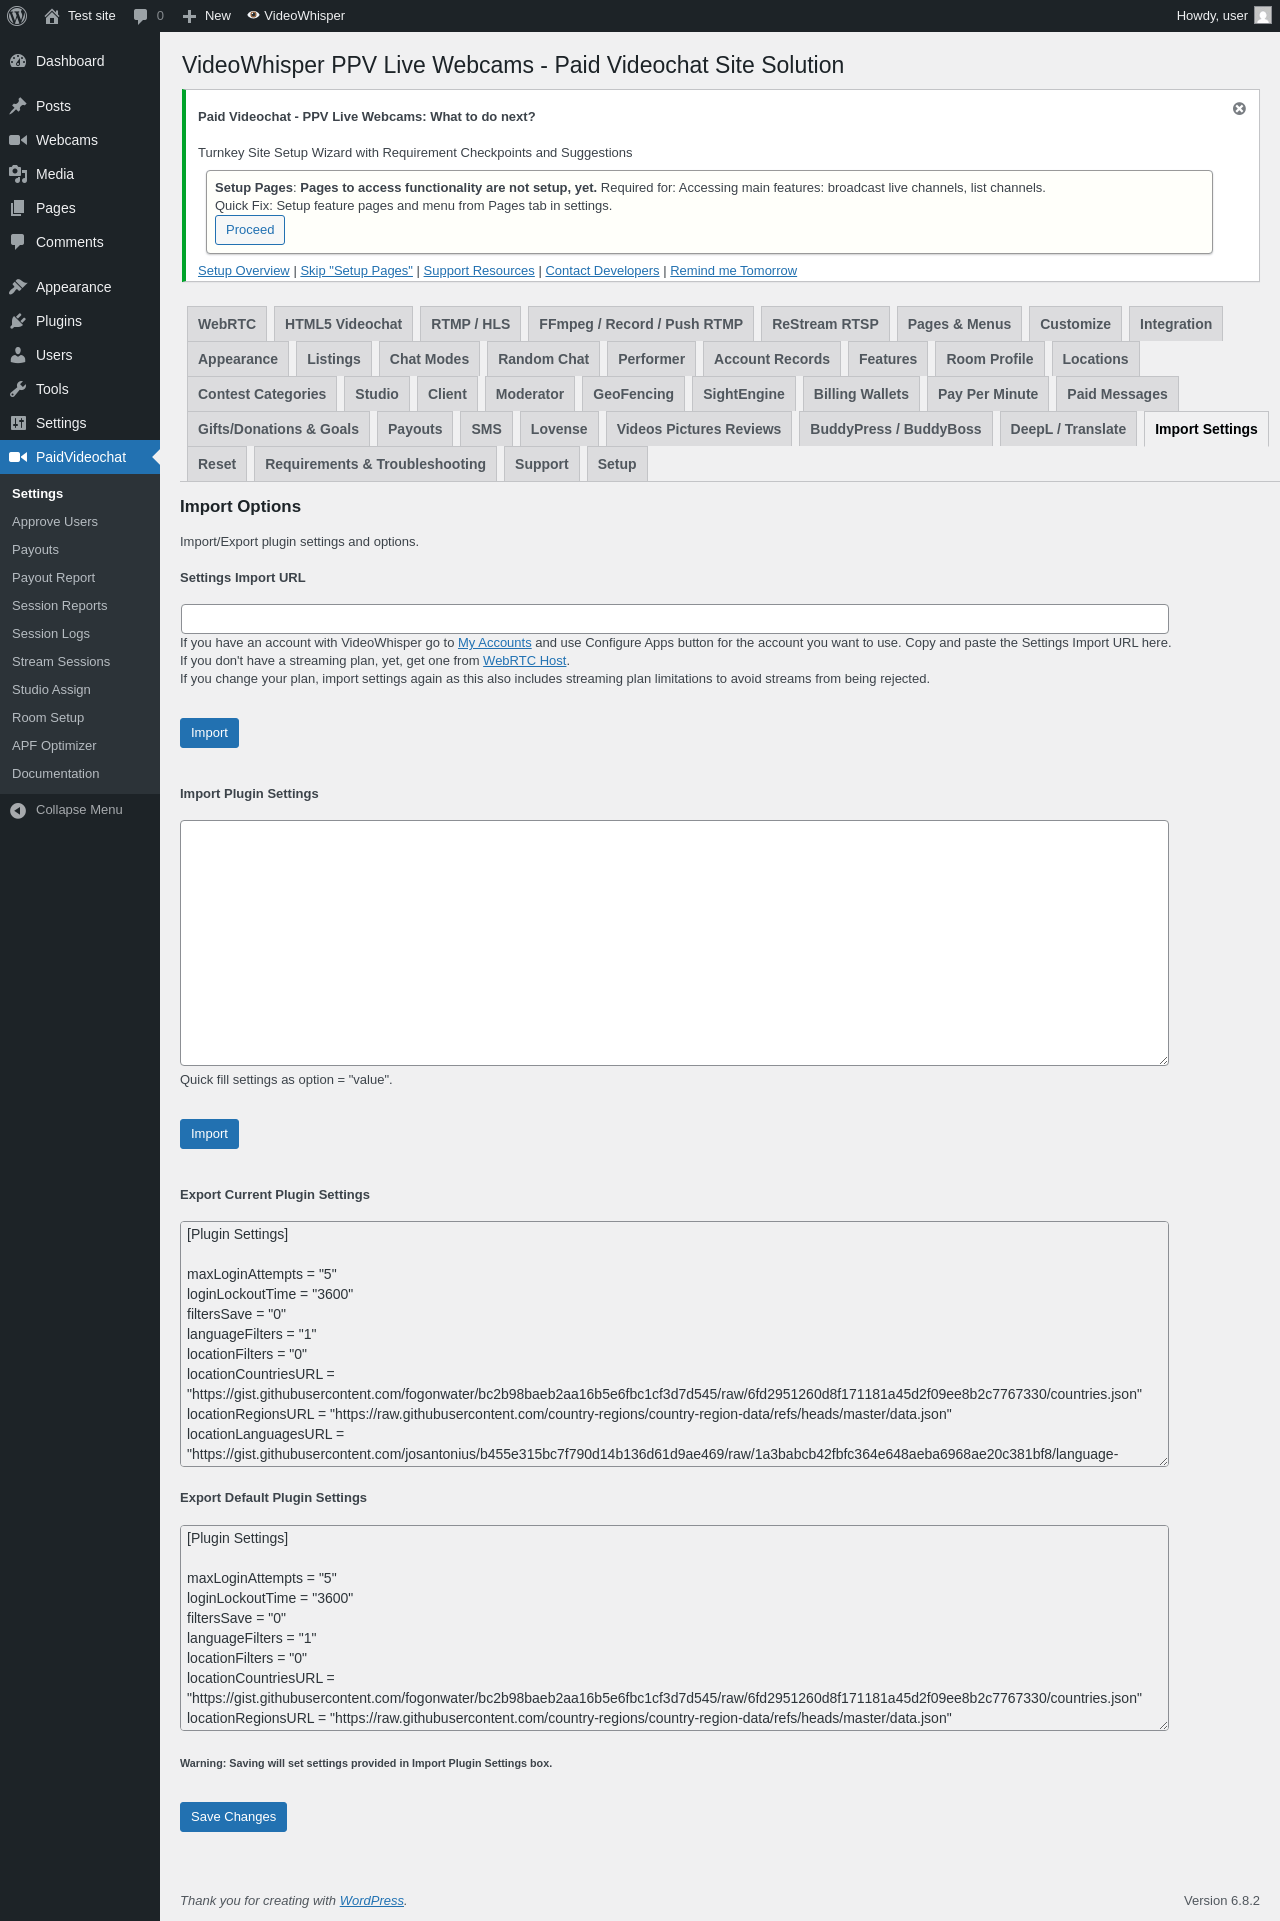This screenshot has height=1921, width=1280.
Task: Open the WordPress logo menu
Action: click(17, 16)
